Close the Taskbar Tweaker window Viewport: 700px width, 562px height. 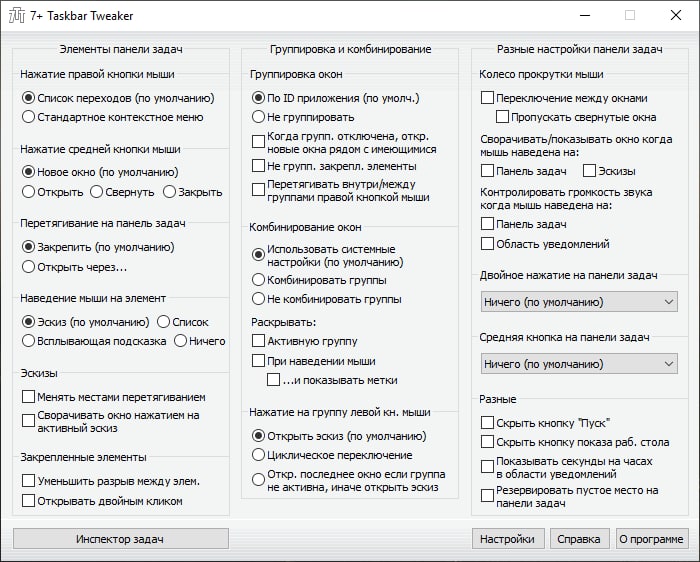(675, 15)
